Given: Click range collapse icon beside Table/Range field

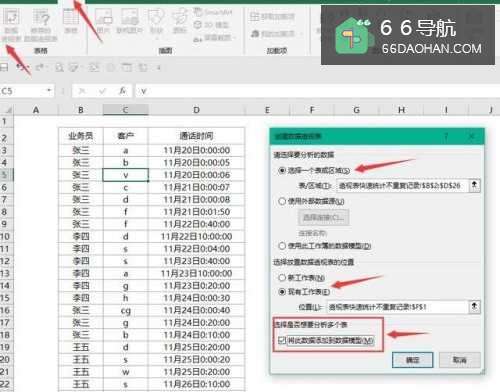Looking at the screenshot, I should pyautogui.click(x=474, y=185).
